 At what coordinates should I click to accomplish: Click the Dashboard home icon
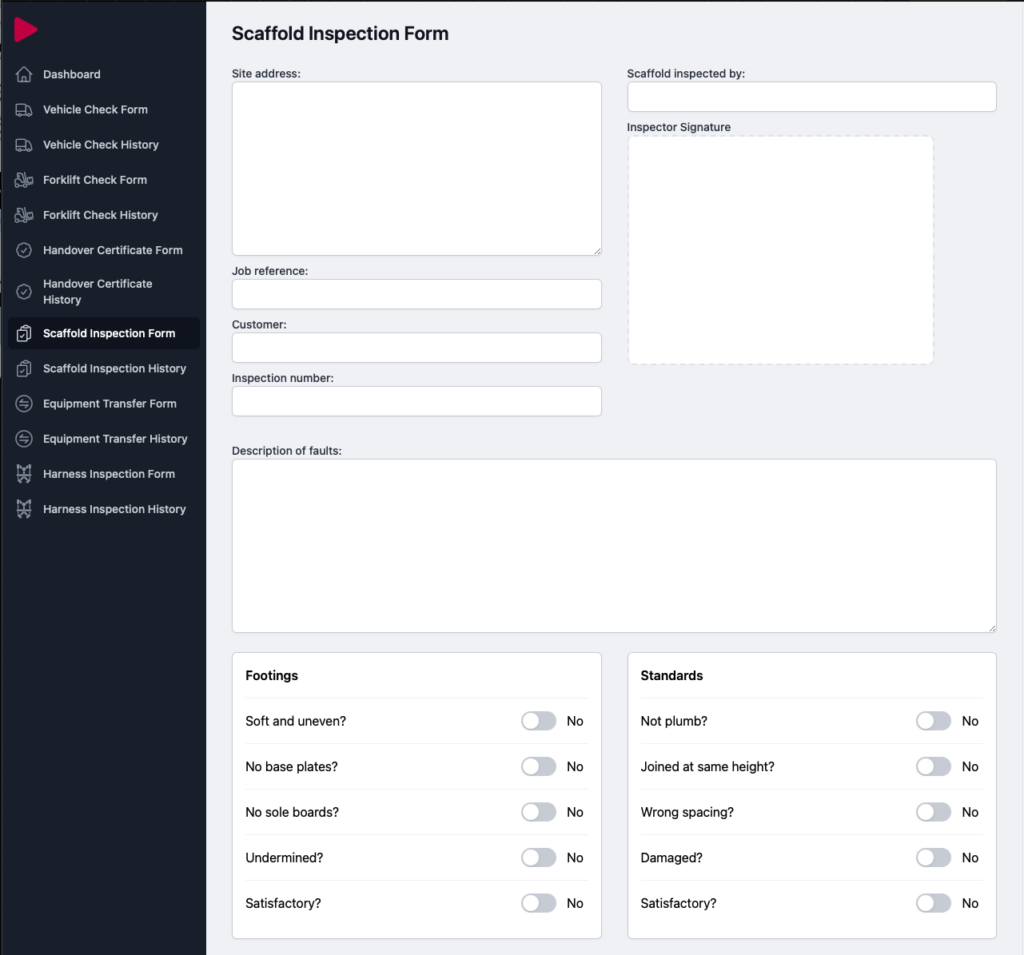(x=24, y=75)
